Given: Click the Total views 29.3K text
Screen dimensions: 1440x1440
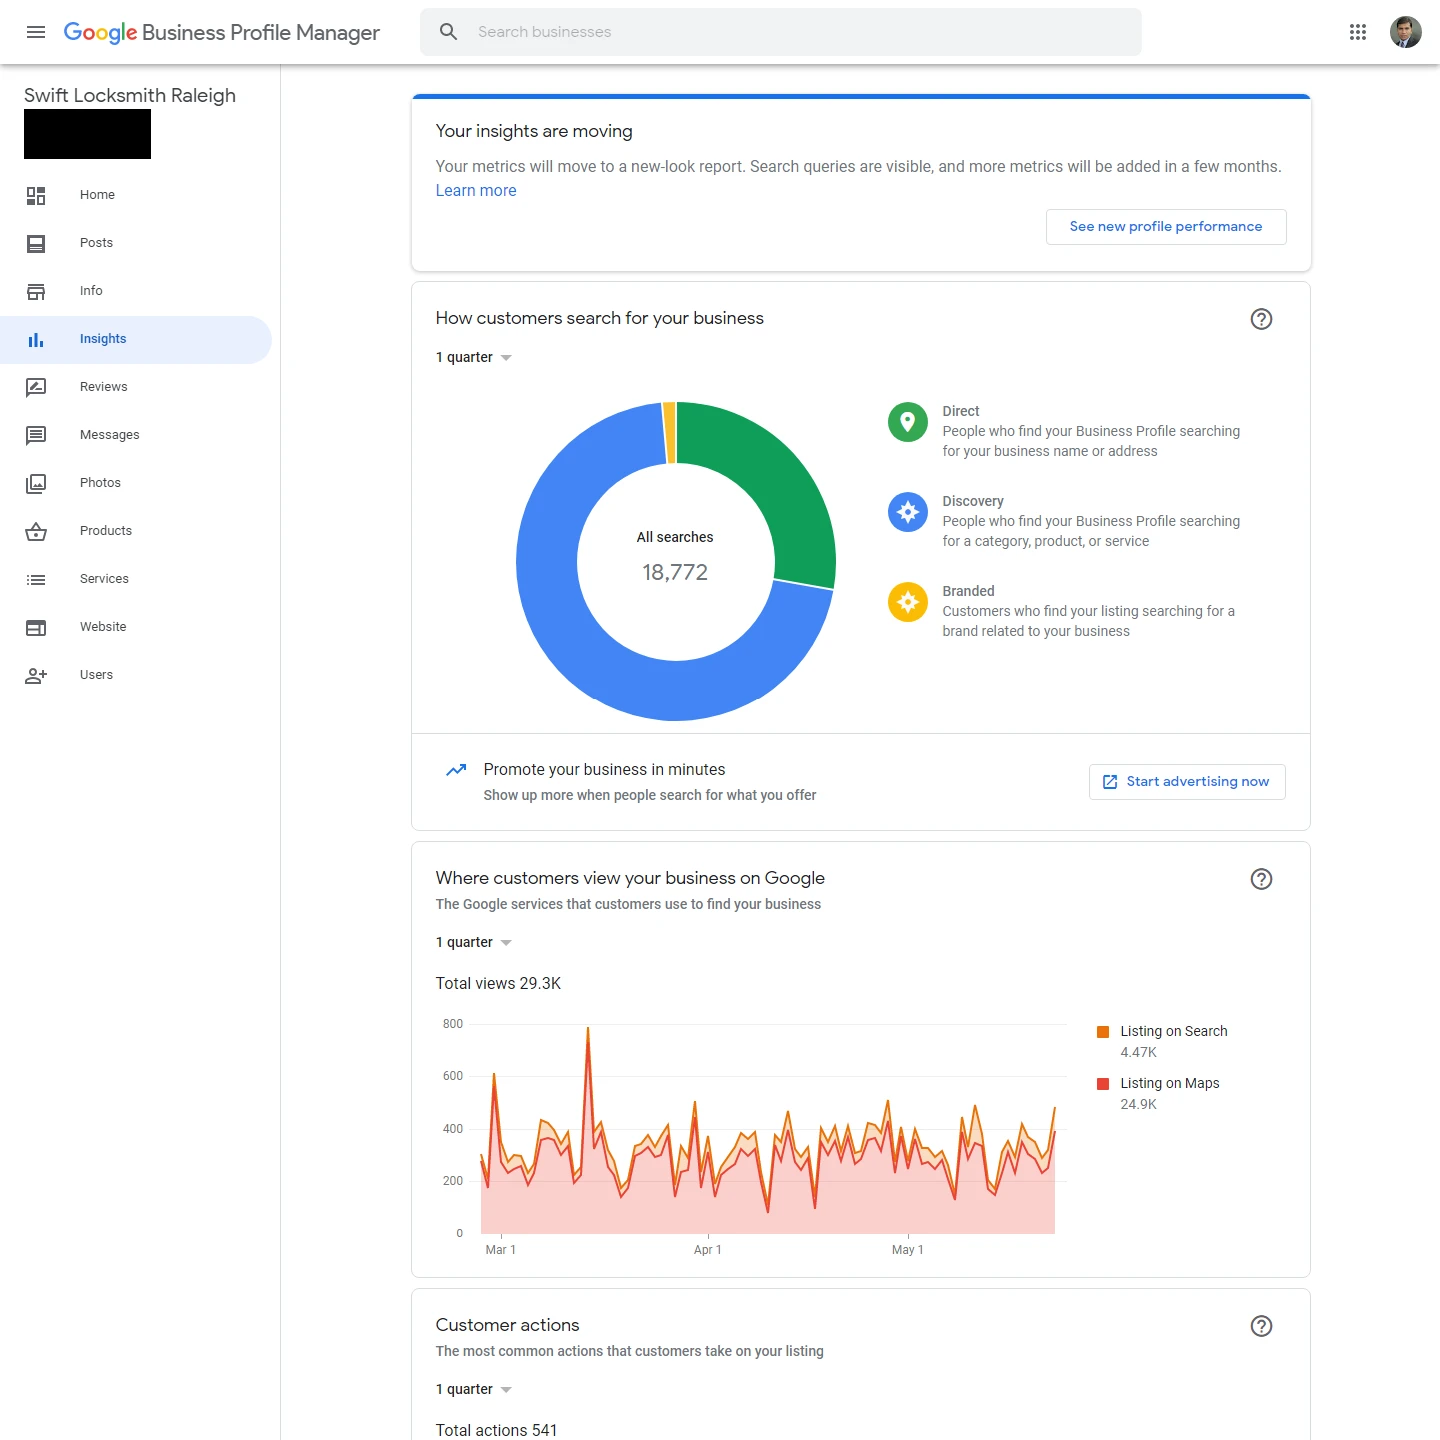Looking at the screenshot, I should tap(498, 984).
